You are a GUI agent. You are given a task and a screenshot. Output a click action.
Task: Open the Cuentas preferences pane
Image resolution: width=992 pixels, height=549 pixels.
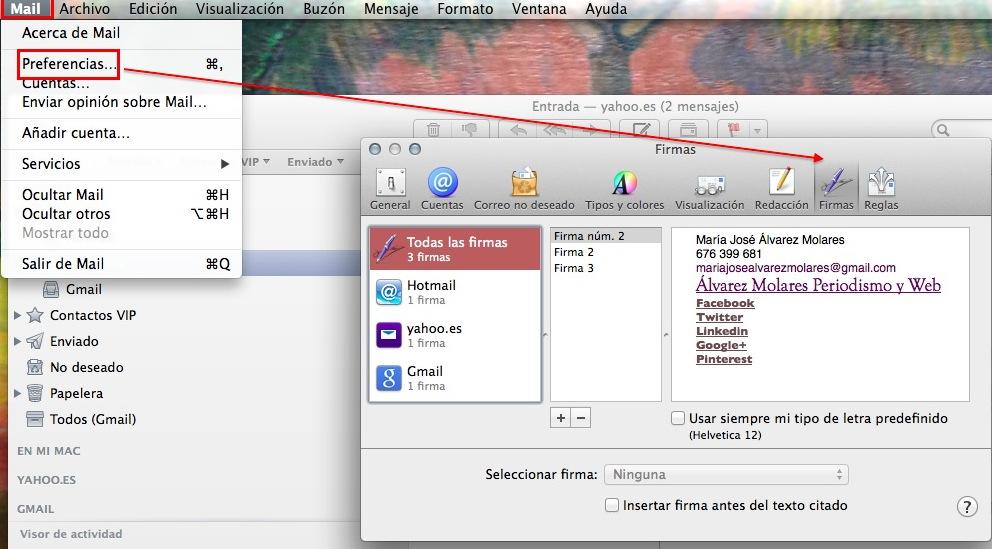(x=442, y=188)
